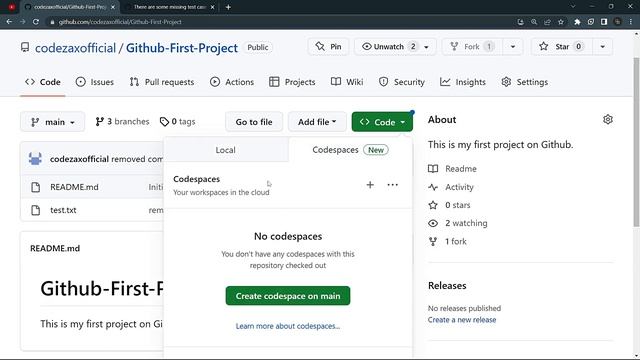Click the page vertical scrollbar
The height and width of the screenshot is (360, 640).
pyautogui.click(x=636, y=143)
